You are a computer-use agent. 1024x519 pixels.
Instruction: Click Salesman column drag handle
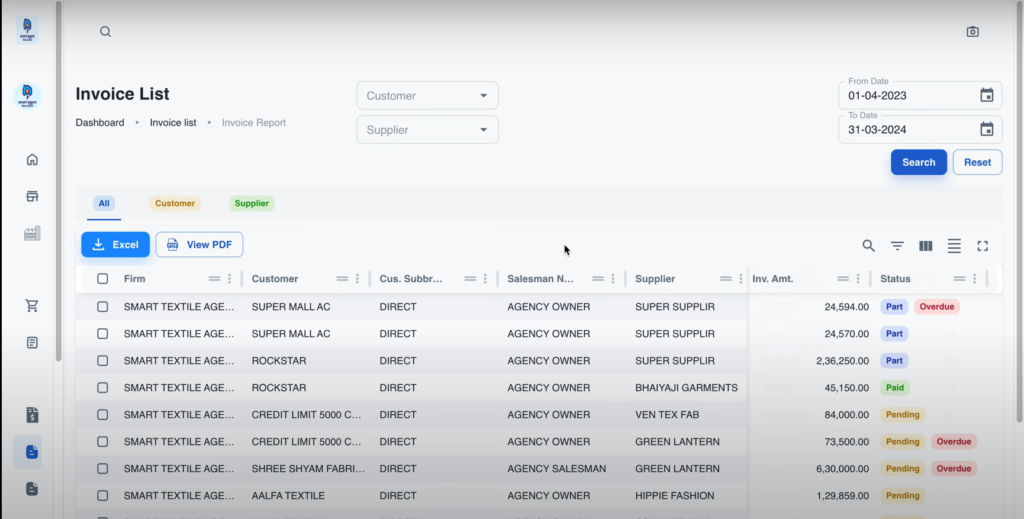click(598, 279)
